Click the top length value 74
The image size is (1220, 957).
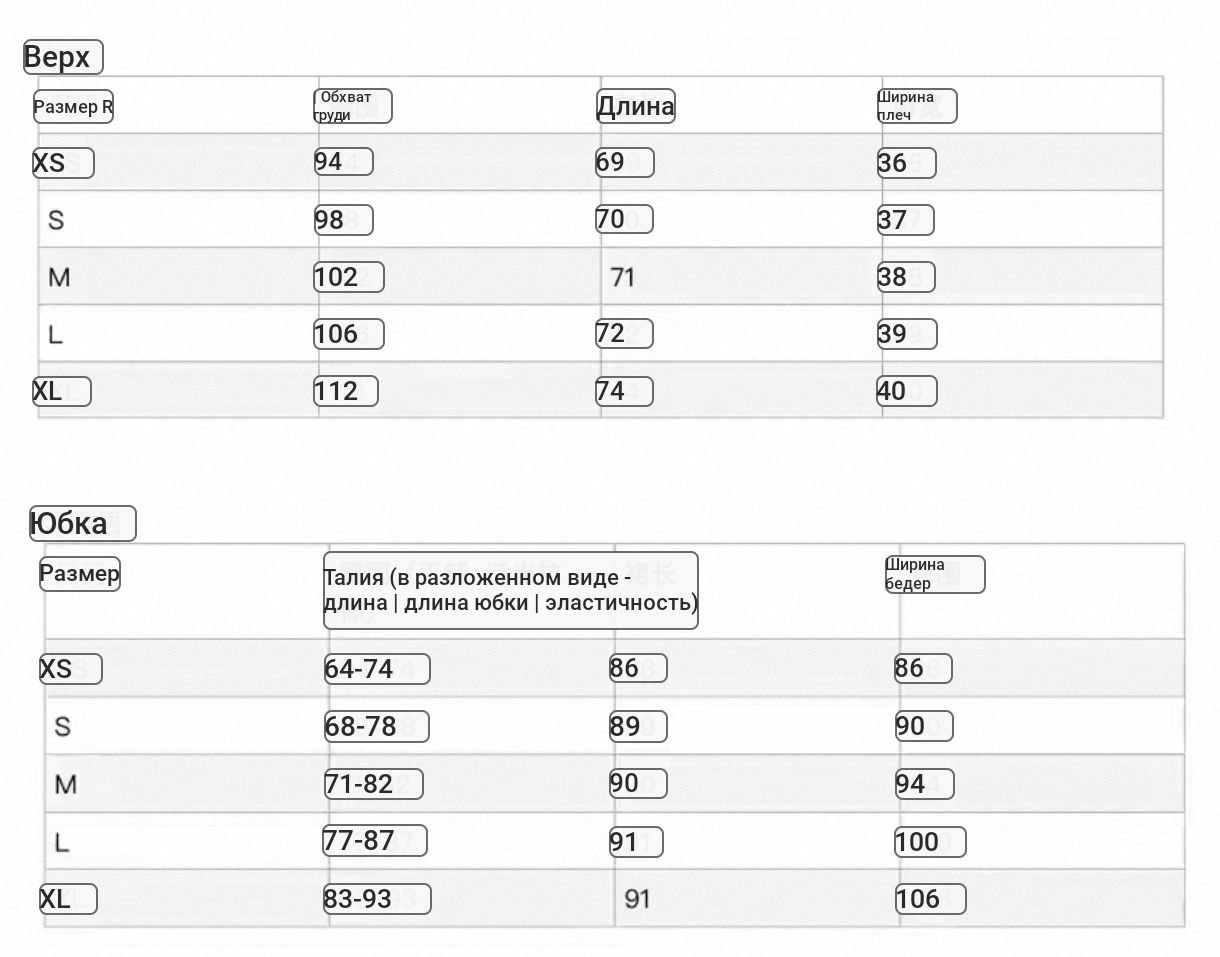point(624,391)
